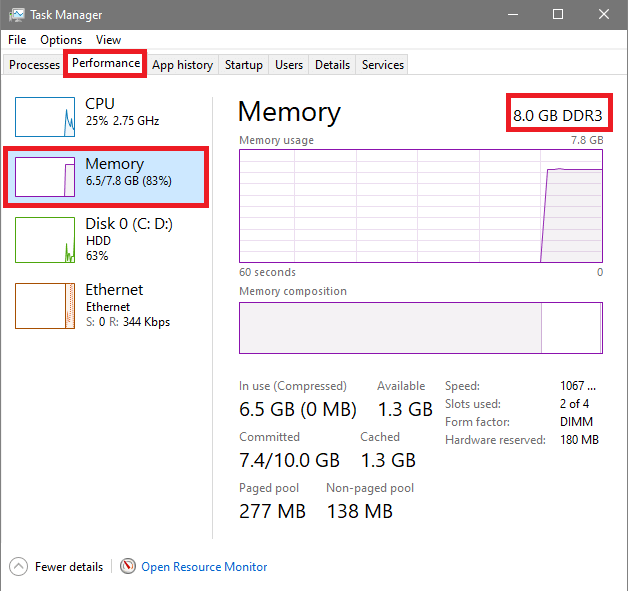Switch to the Details tab
This screenshot has width=628, height=591.
(x=332, y=65)
